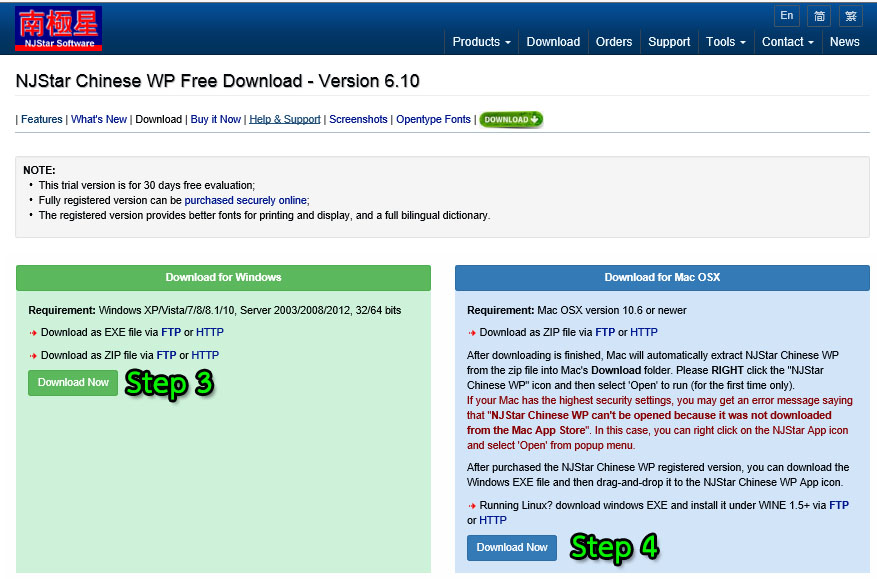Download Mac OSX ZIP file via HTTP
This screenshot has height=579, width=877.
point(644,332)
